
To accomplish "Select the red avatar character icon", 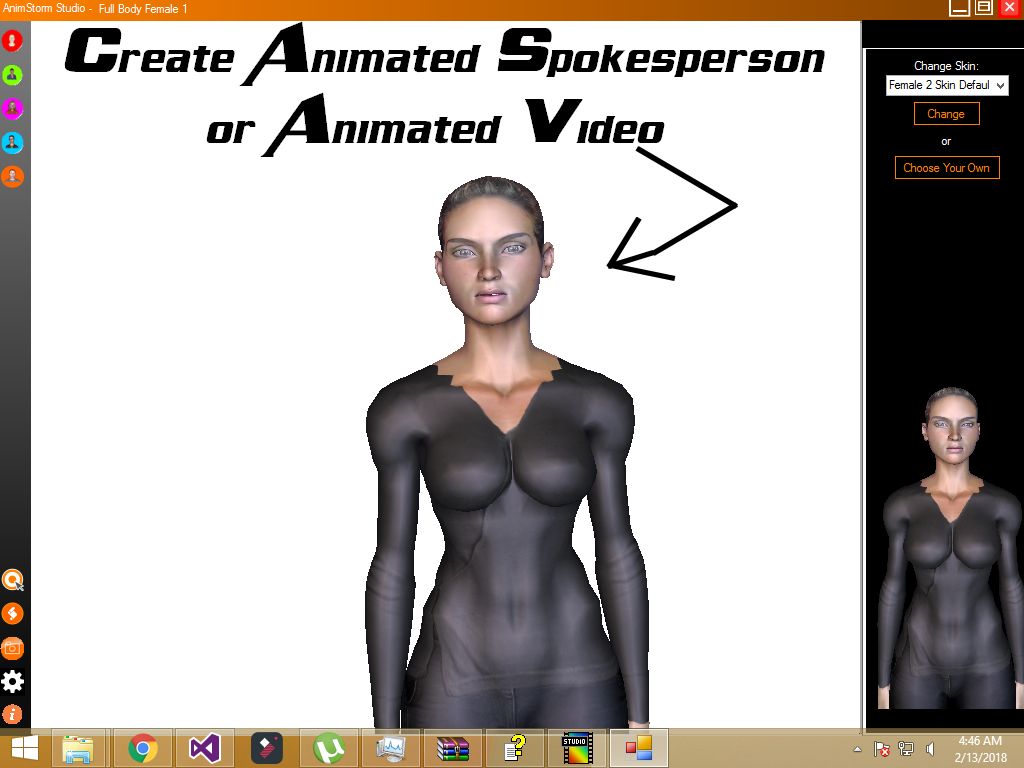I will 12,41.
